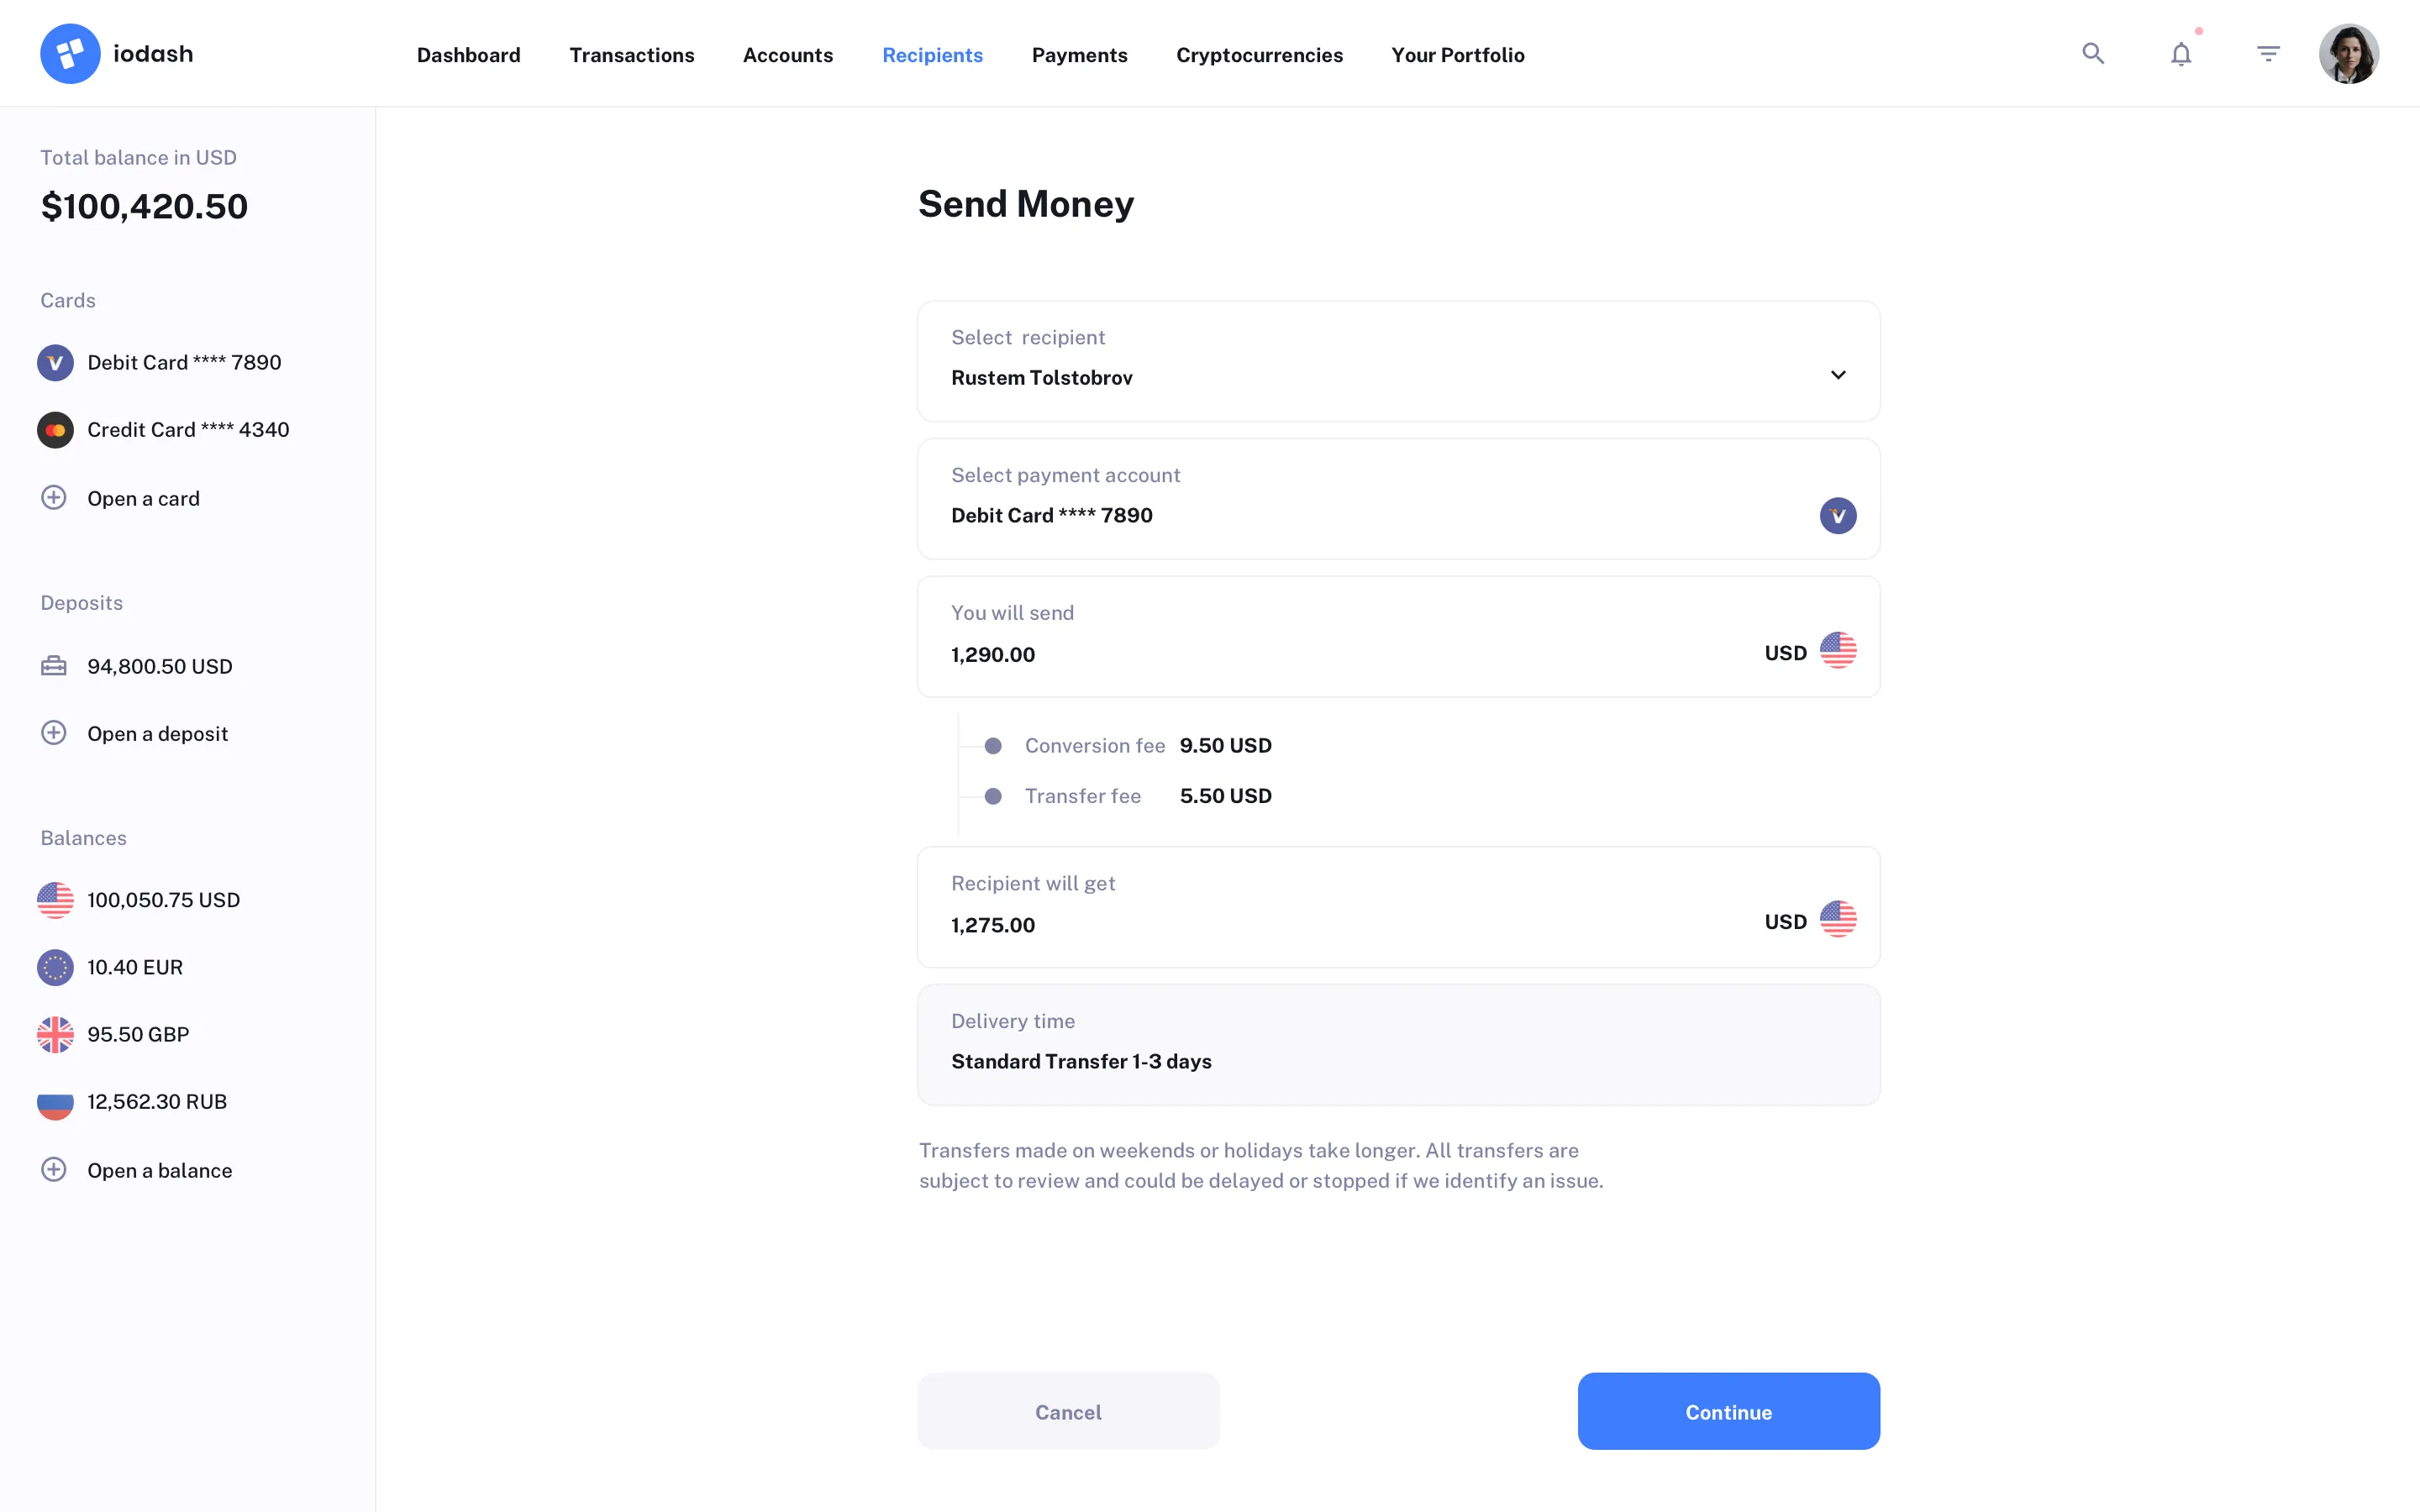The height and width of the screenshot is (1512, 2420).
Task: Open the search magnifier icon
Action: pos(2092,53)
